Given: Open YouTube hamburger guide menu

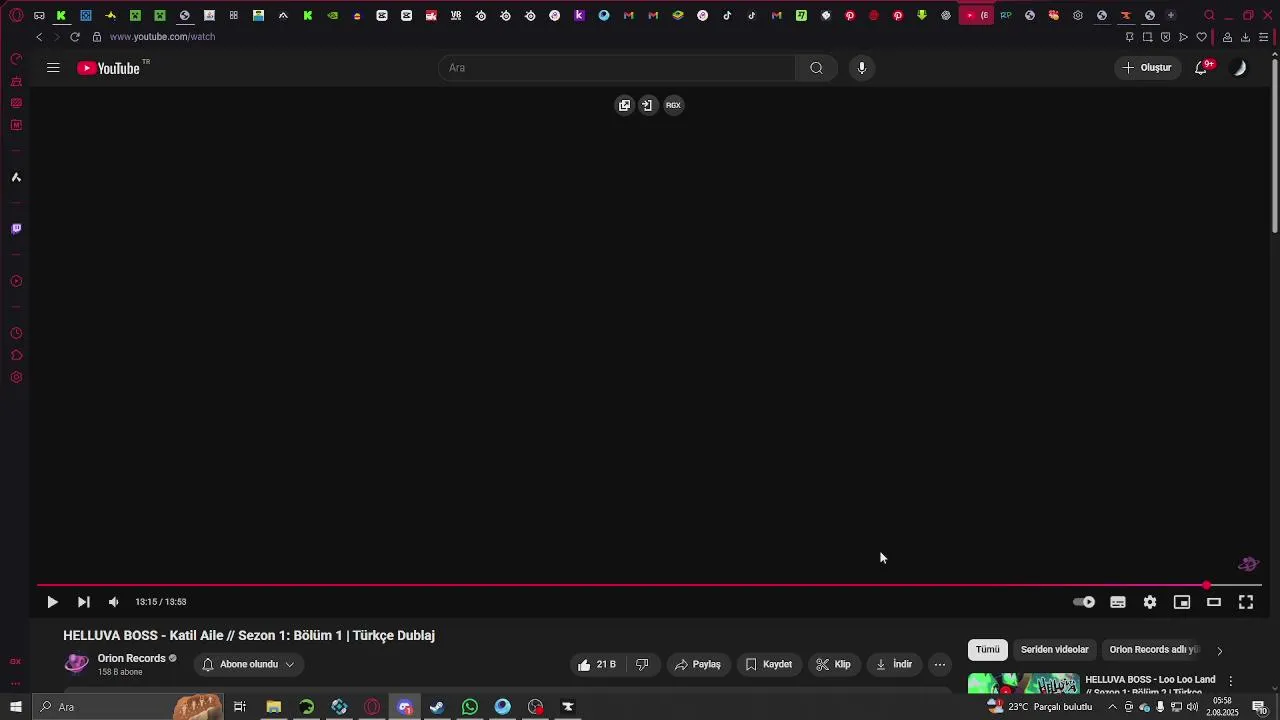Looking at the screenshot, I should coord(53,68).
